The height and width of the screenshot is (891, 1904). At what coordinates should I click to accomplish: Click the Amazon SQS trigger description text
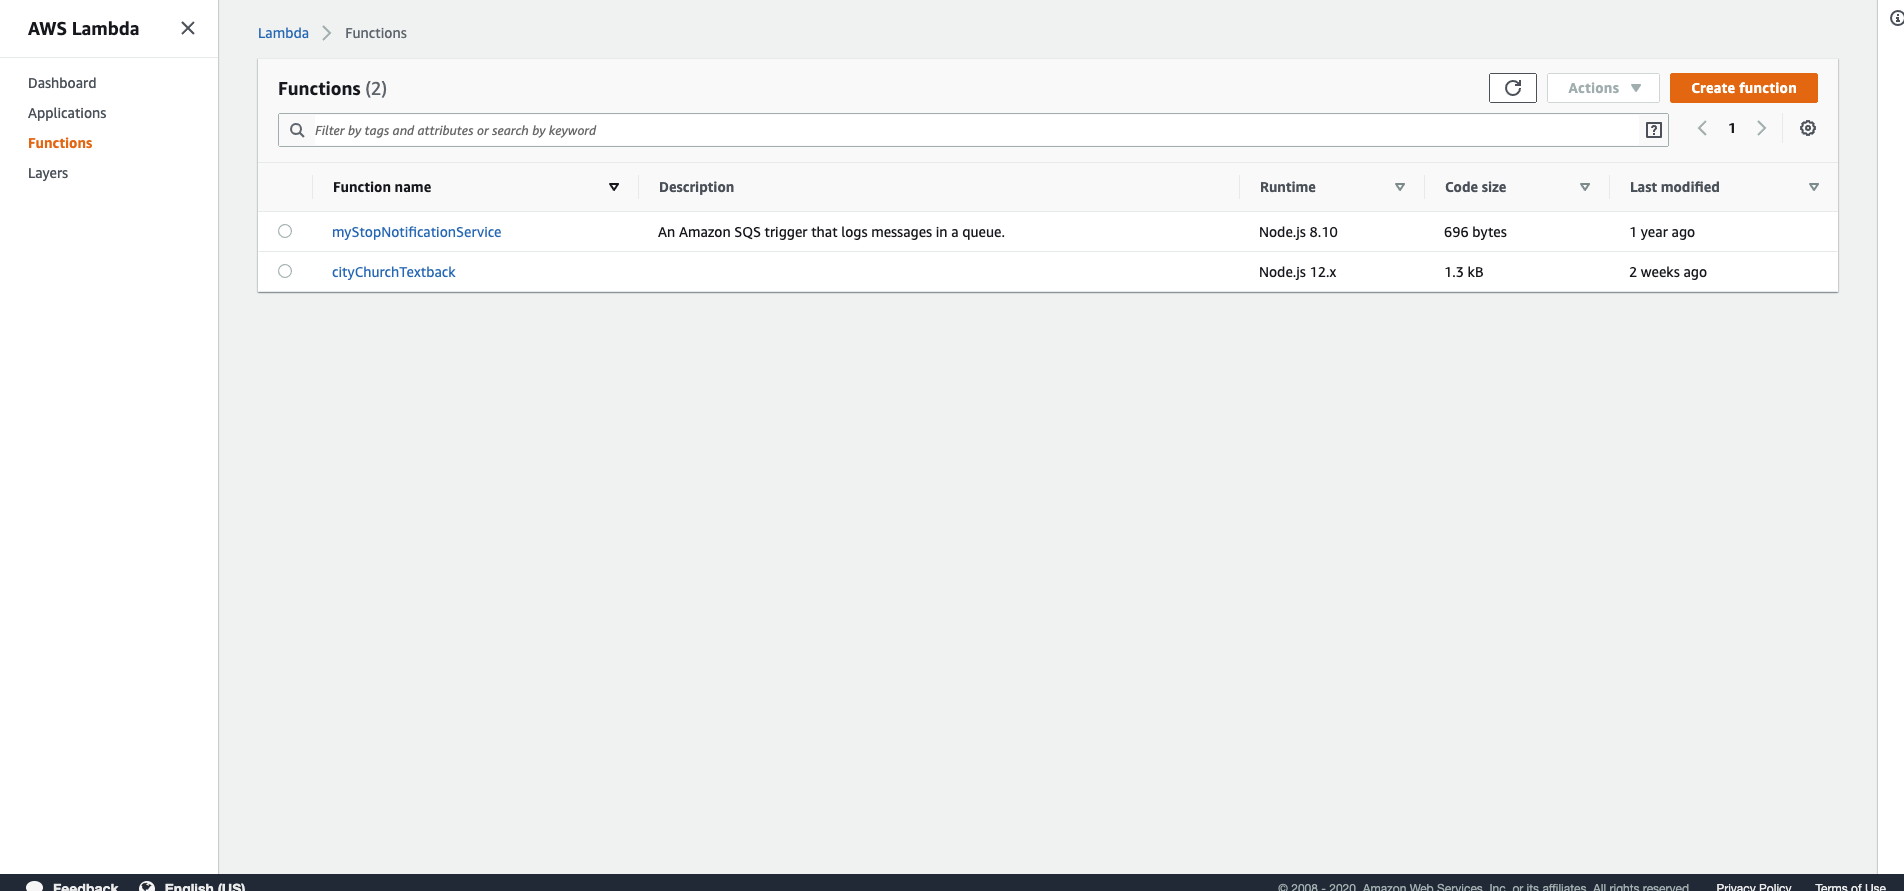tap(831, 232)
